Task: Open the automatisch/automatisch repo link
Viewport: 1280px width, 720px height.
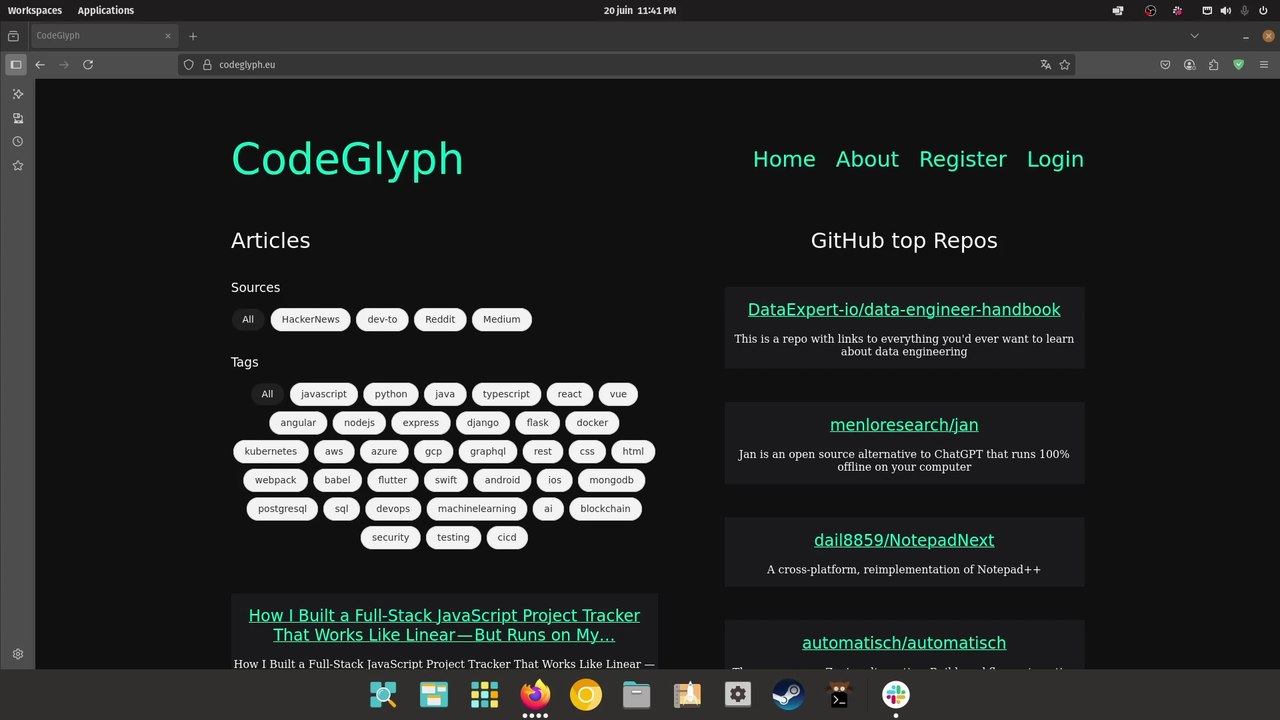Action: point(904,643)
